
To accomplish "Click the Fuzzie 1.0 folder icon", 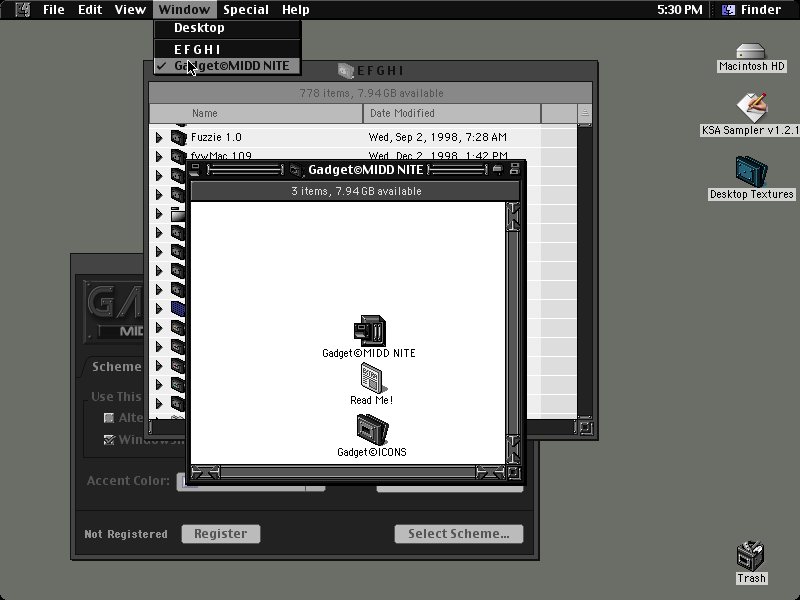I will coord(178,137).
